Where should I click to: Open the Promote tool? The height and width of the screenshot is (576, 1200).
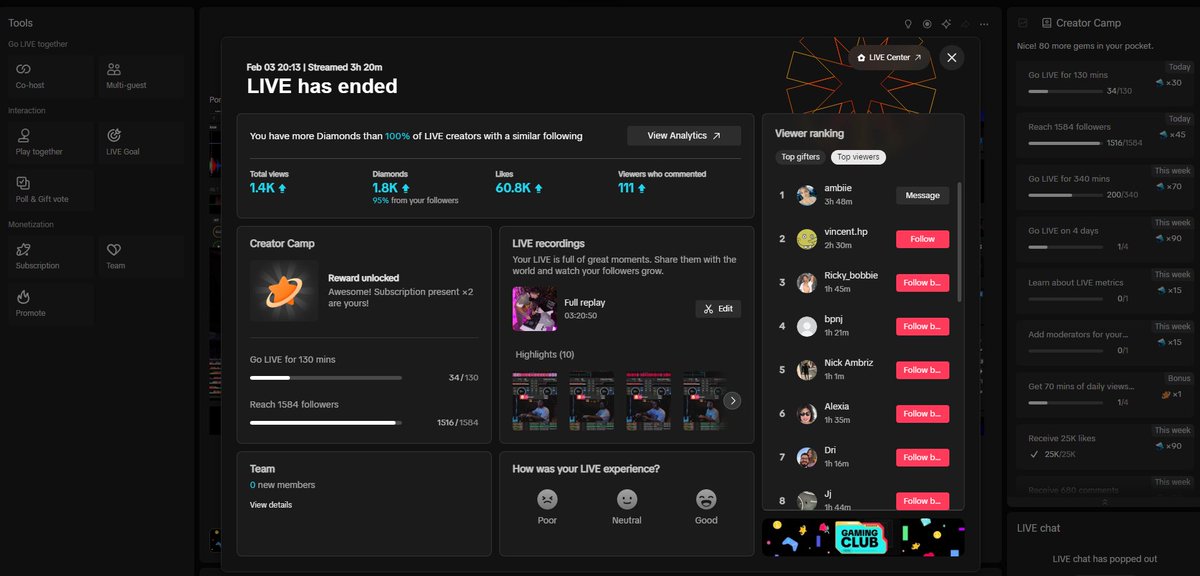coord(49,303)
